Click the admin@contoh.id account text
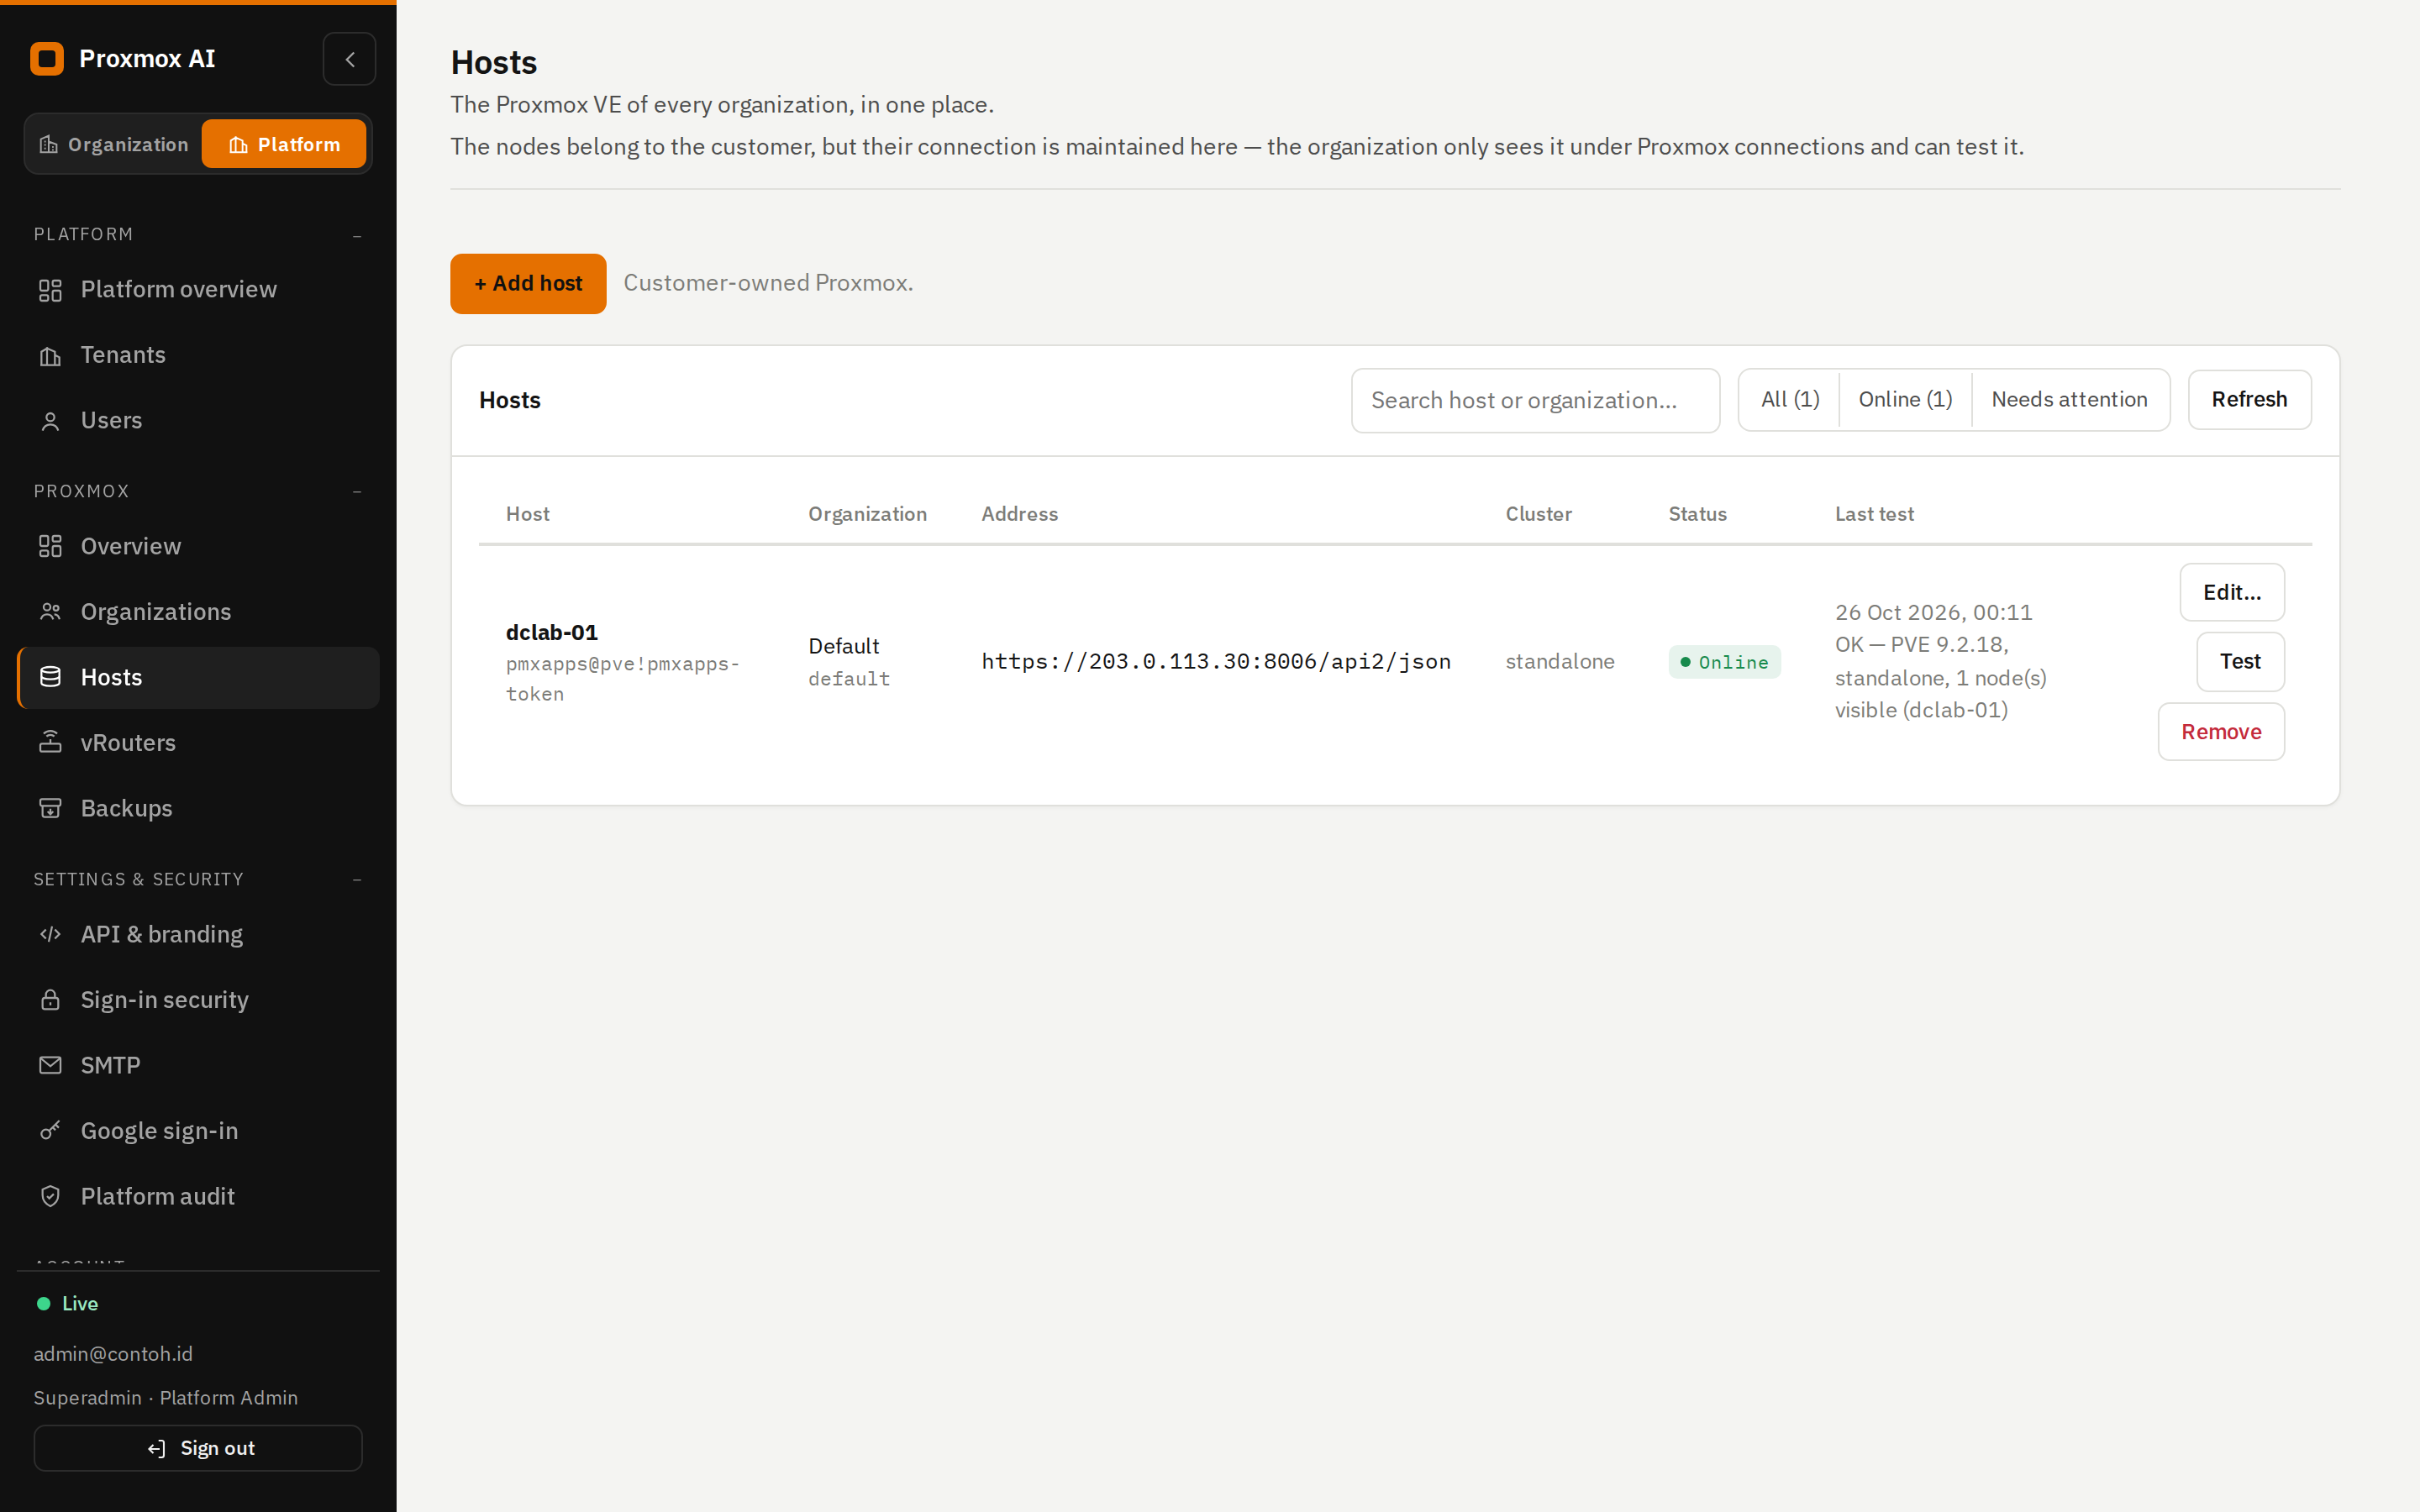Screen dimensions: 2420x1512 click(113, 1354)
